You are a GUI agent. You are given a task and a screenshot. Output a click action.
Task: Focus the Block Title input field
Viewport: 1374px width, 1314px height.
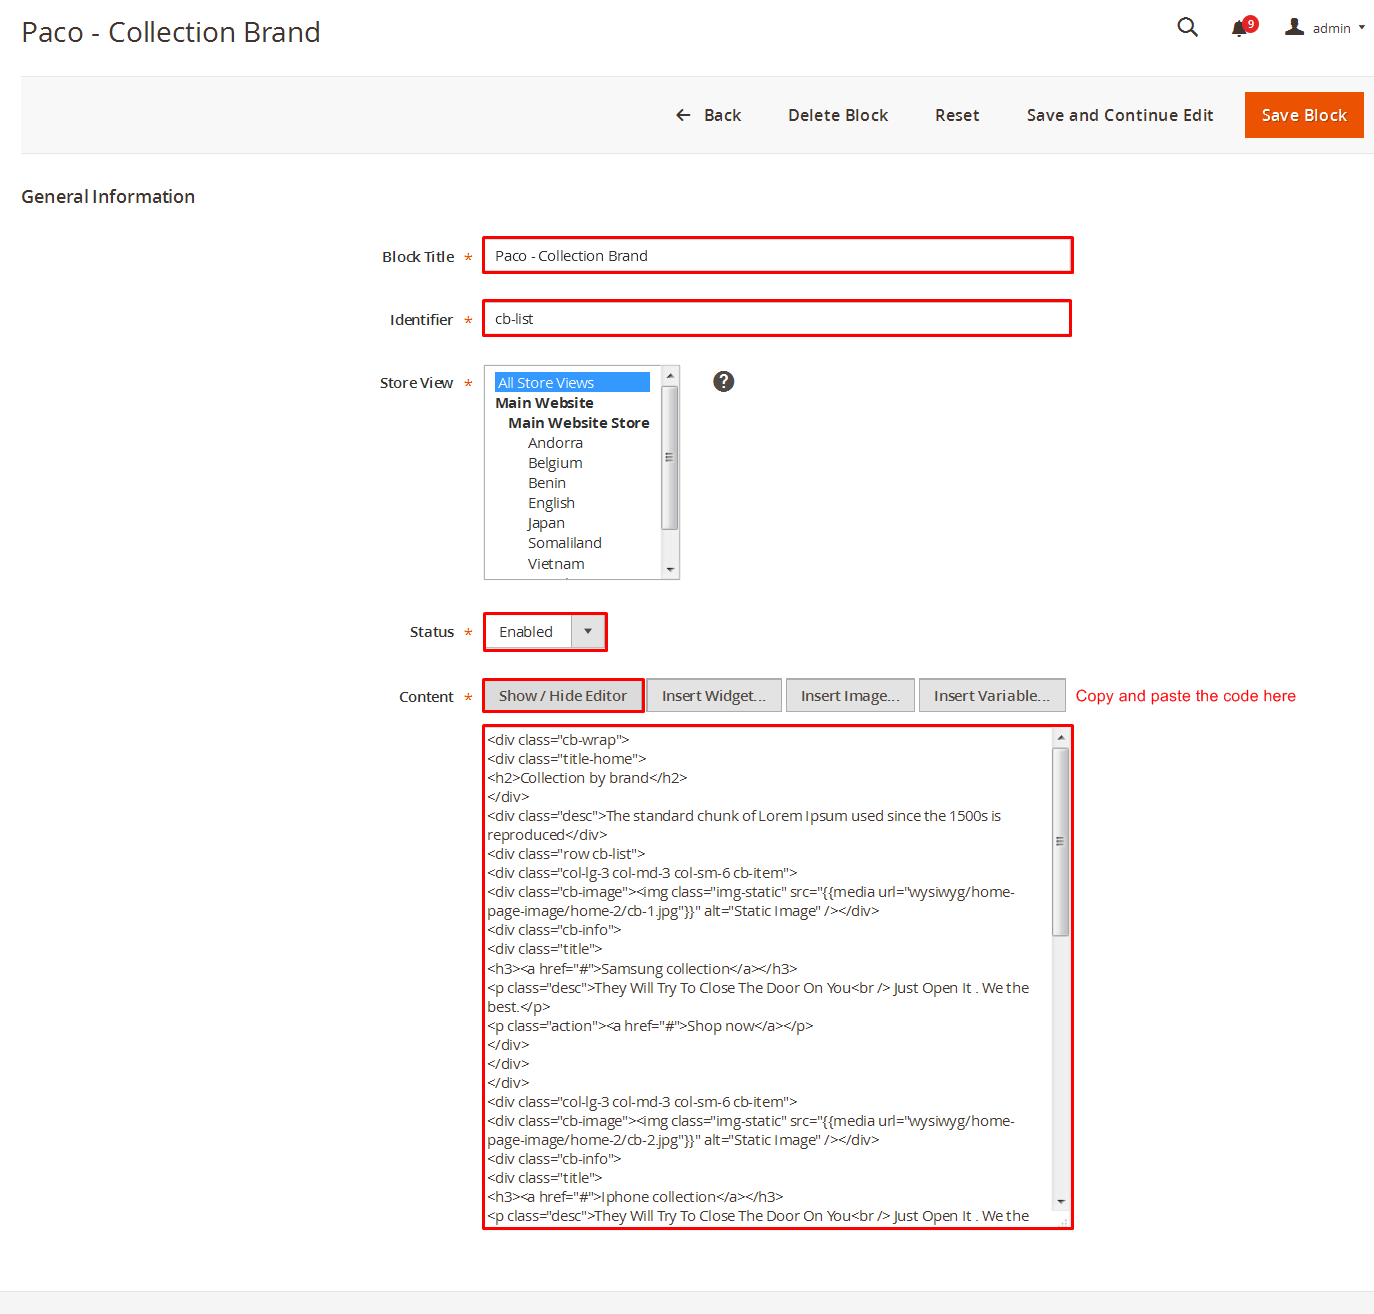[777, 255]
